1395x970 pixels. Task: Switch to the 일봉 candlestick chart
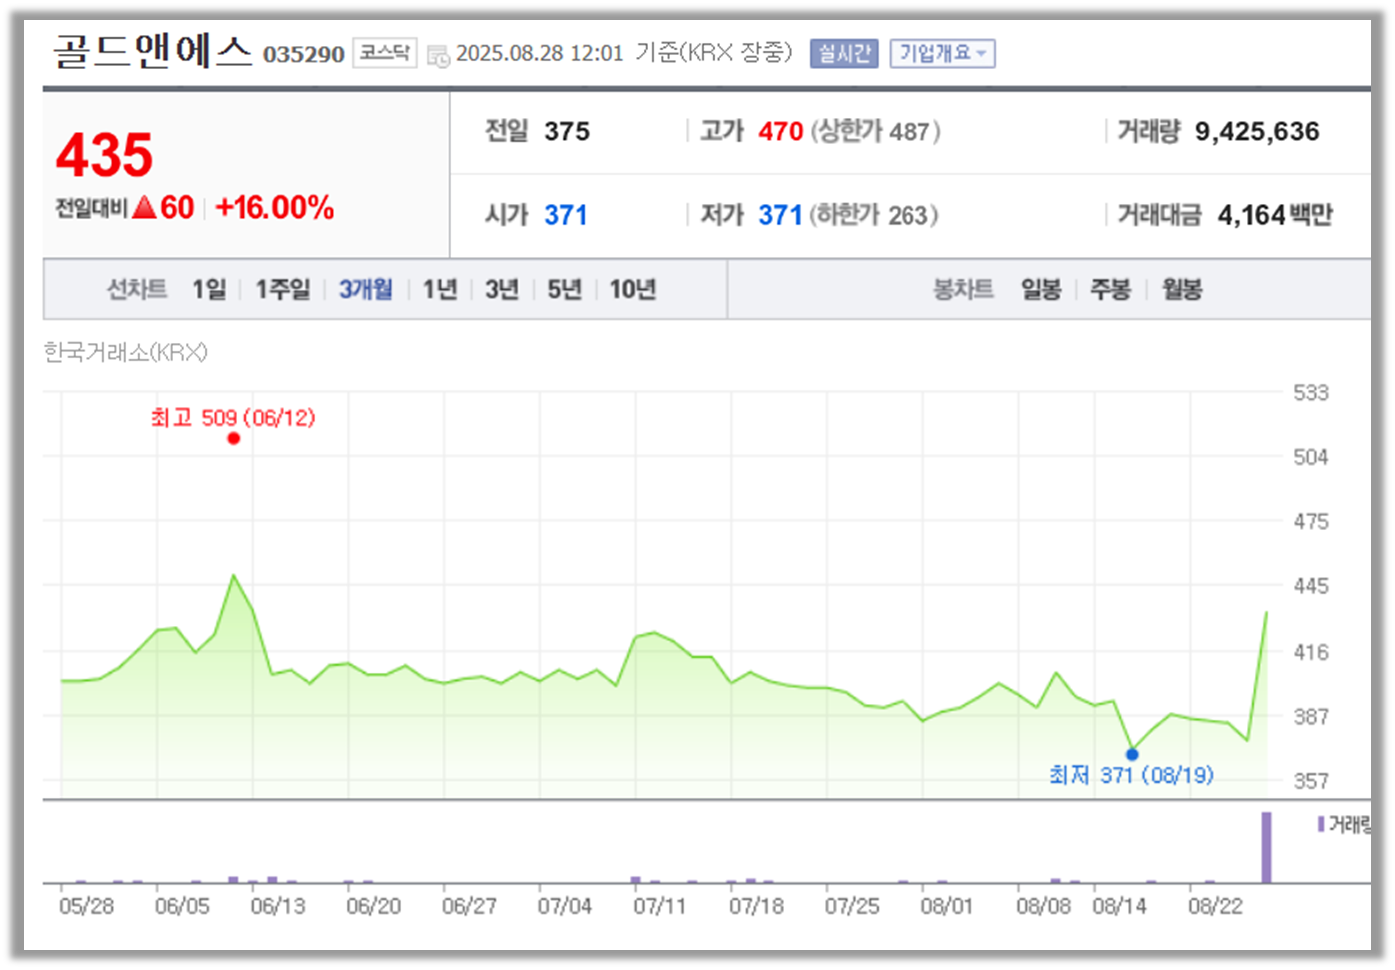click(1041, 289)
